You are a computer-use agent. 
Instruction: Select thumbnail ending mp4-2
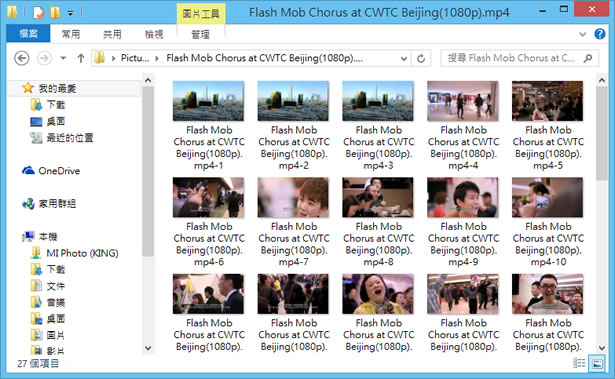(x=293, y=101)
